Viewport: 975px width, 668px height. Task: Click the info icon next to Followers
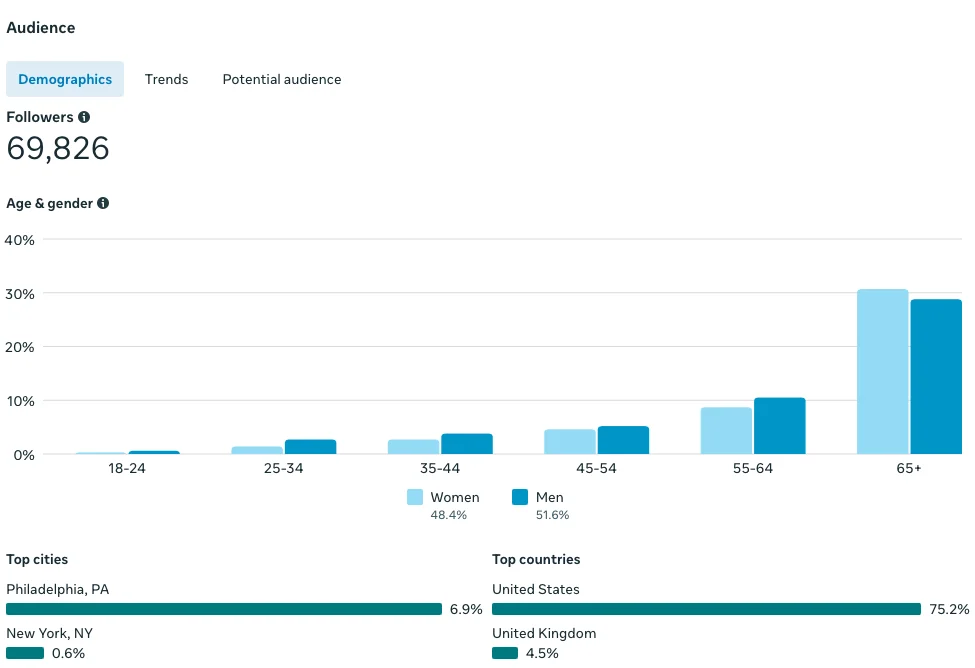click(84, 117)
